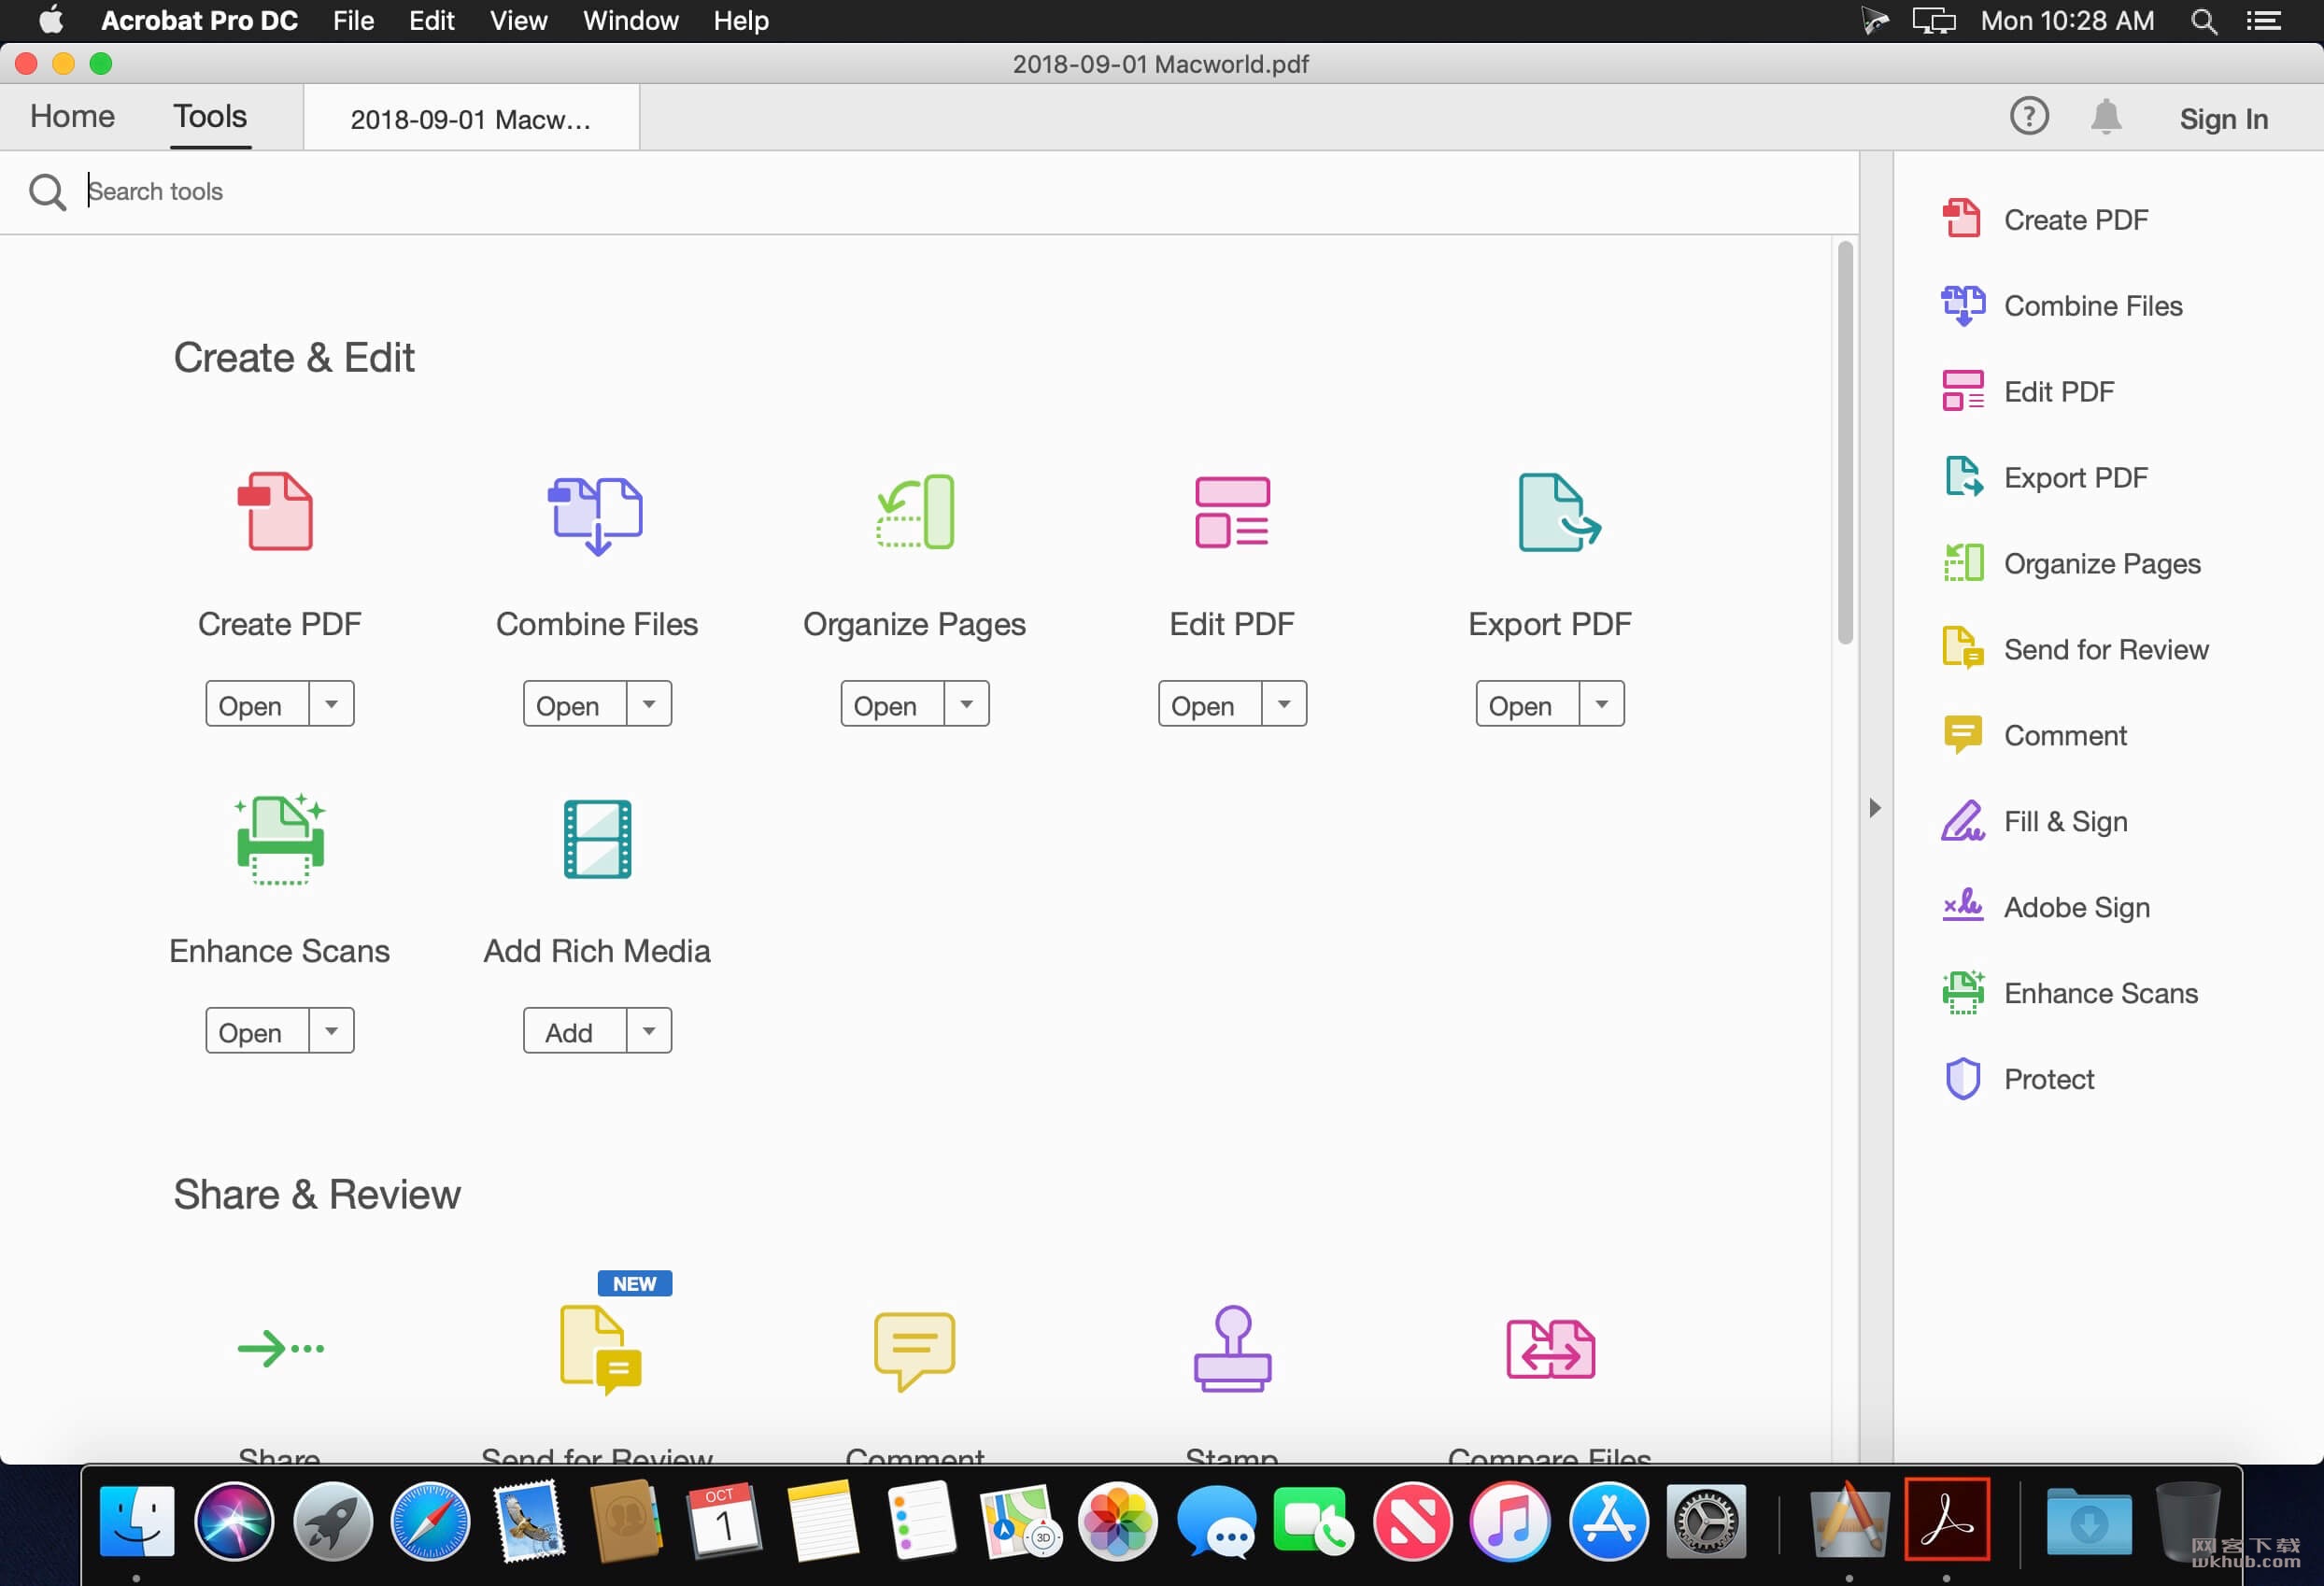
Task: Click the Compare Files icon
Action: click(1550, 1348)
